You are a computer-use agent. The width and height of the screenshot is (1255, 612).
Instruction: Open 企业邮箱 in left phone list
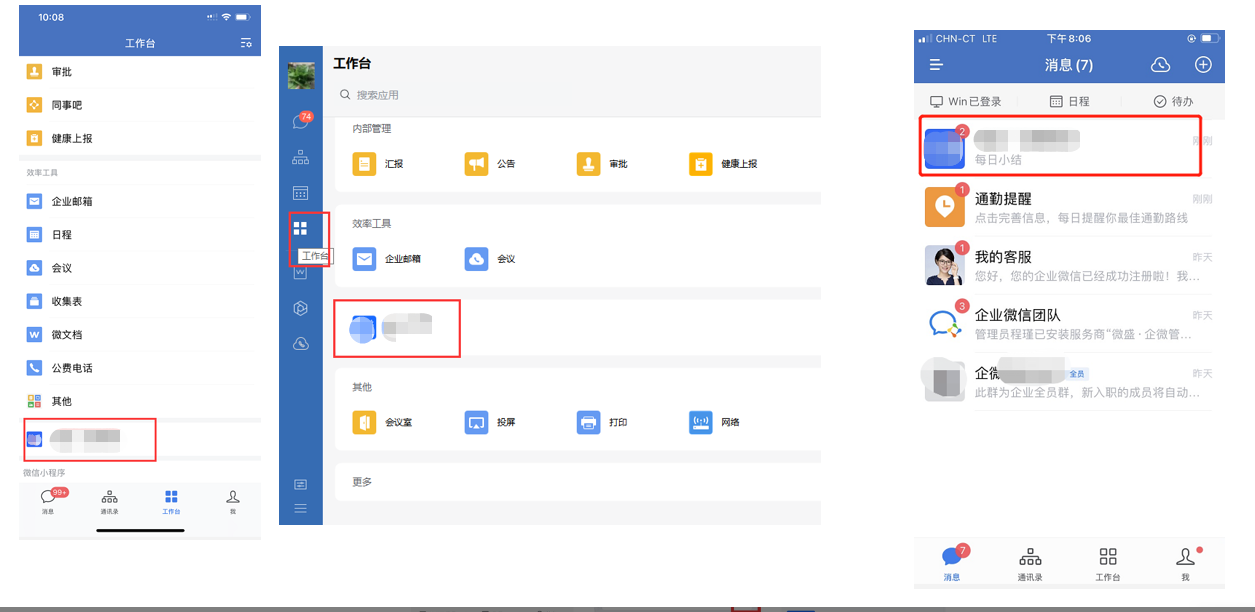(x=140, y=201)
